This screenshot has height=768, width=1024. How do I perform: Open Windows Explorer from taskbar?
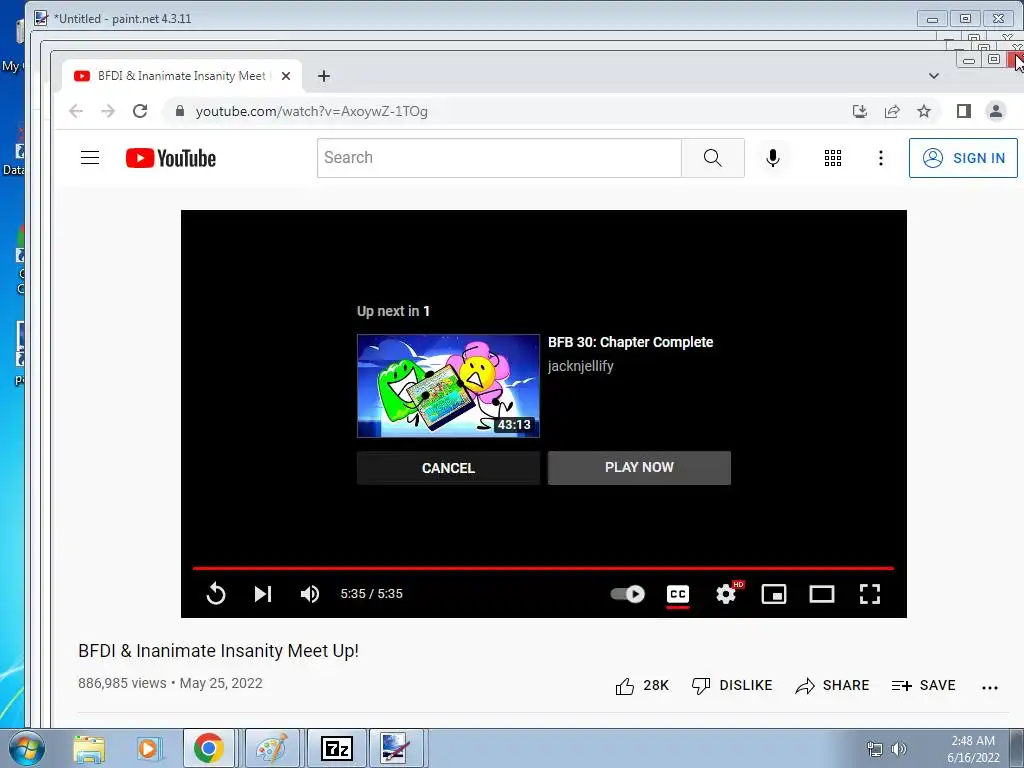click(x=89, y=748)
